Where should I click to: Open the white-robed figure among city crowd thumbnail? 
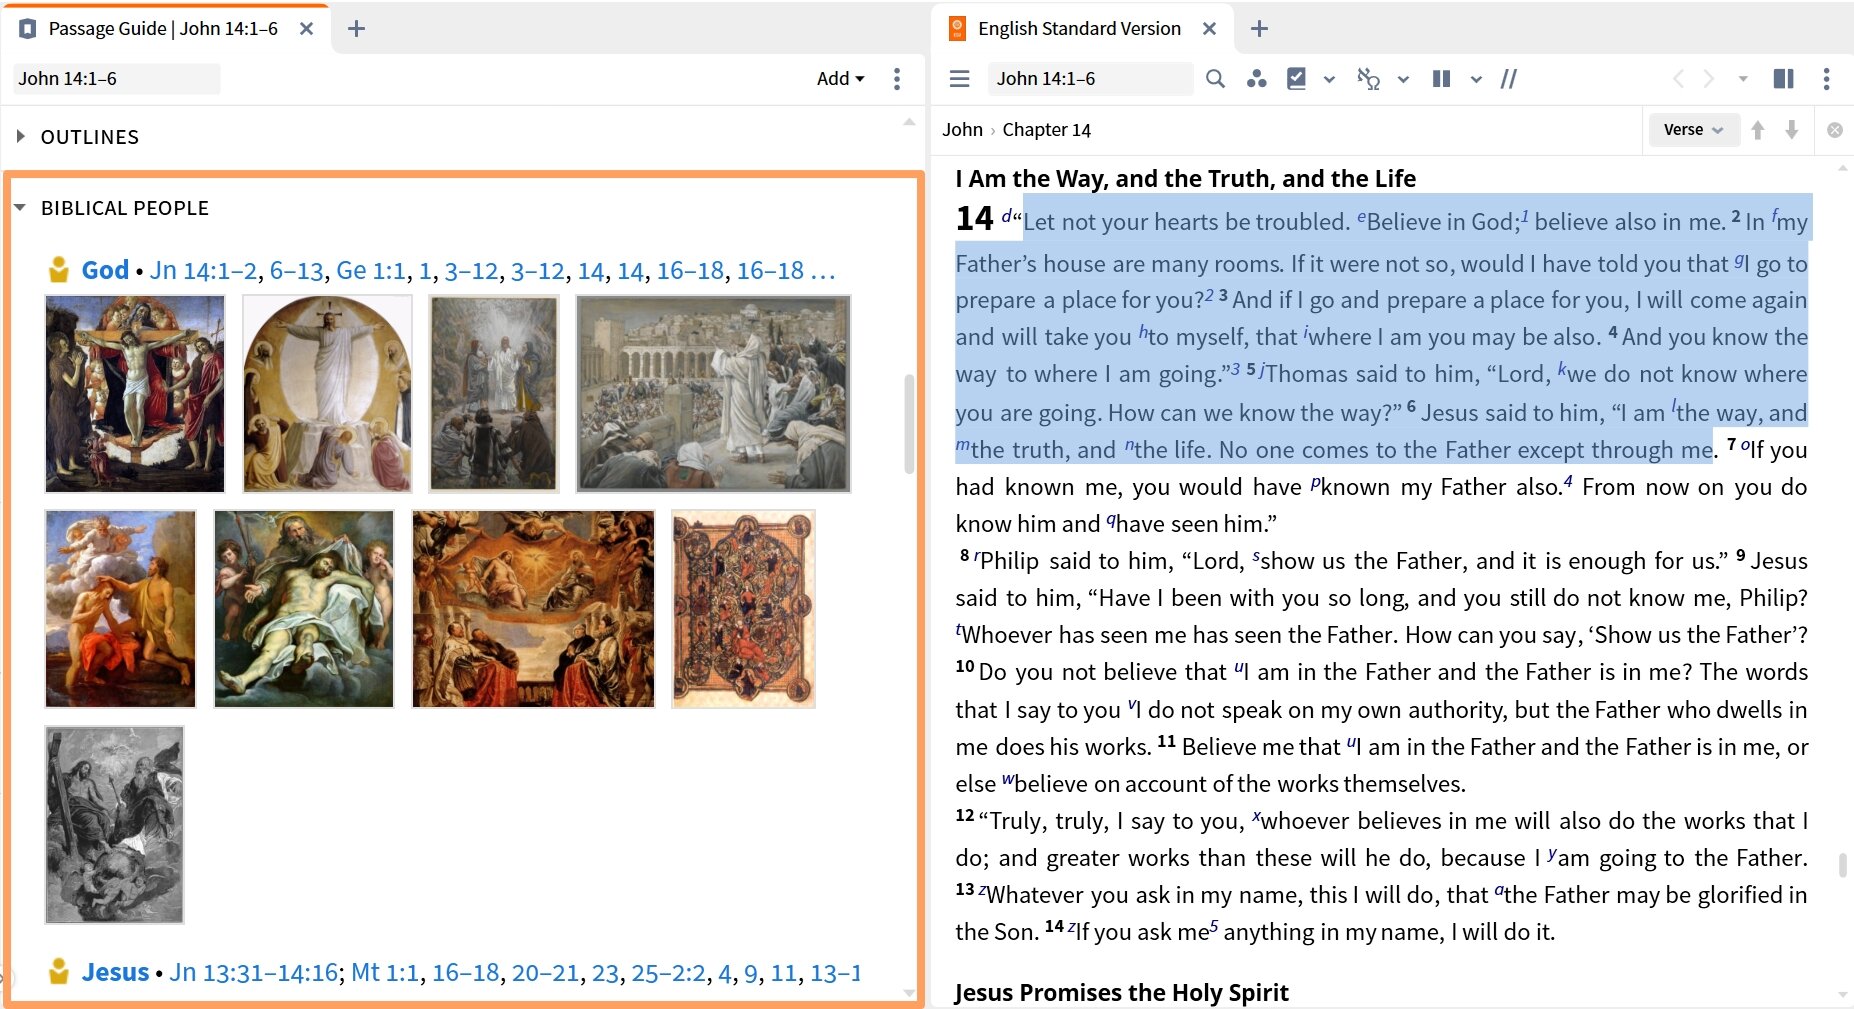coord(713,394)
